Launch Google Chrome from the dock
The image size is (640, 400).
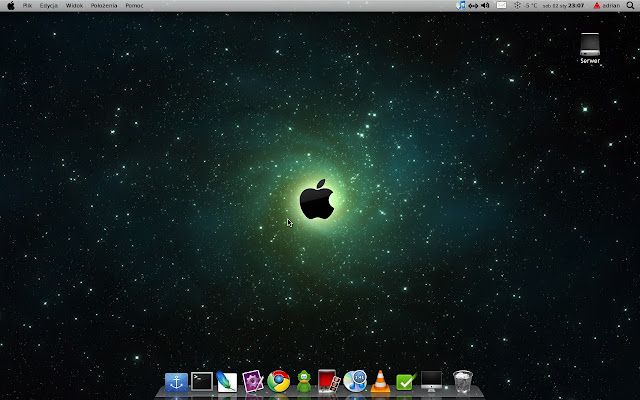click(278, 381)
